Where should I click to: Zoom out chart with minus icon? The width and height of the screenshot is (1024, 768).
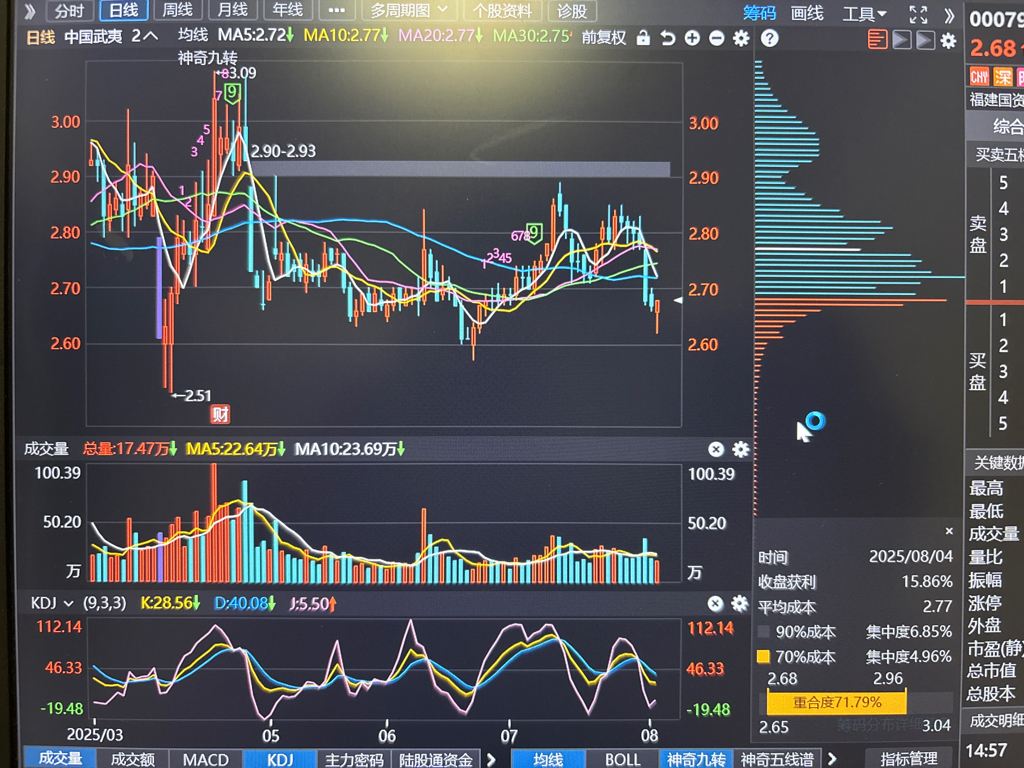pyautogui.click(x=716, y=39)
